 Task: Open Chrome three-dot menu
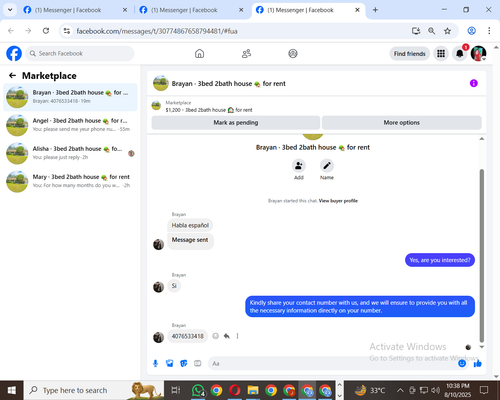(489, 31)
